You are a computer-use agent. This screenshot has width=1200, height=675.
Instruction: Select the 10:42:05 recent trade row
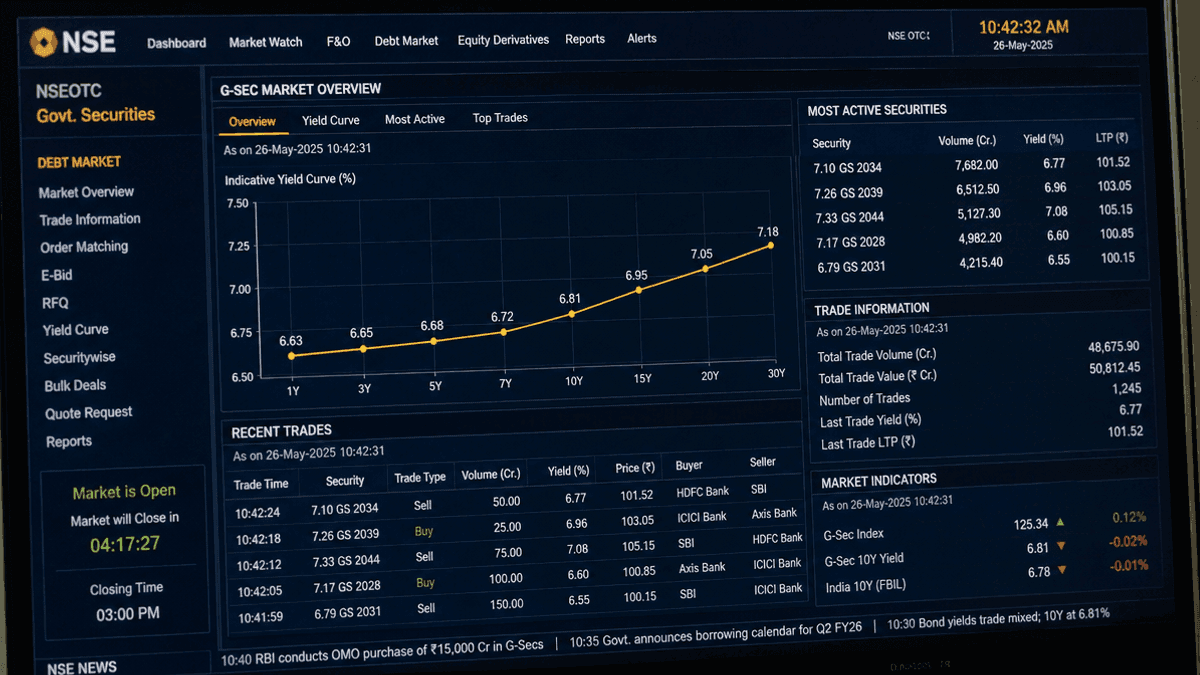pyautogui.click(x=518, y=576)
